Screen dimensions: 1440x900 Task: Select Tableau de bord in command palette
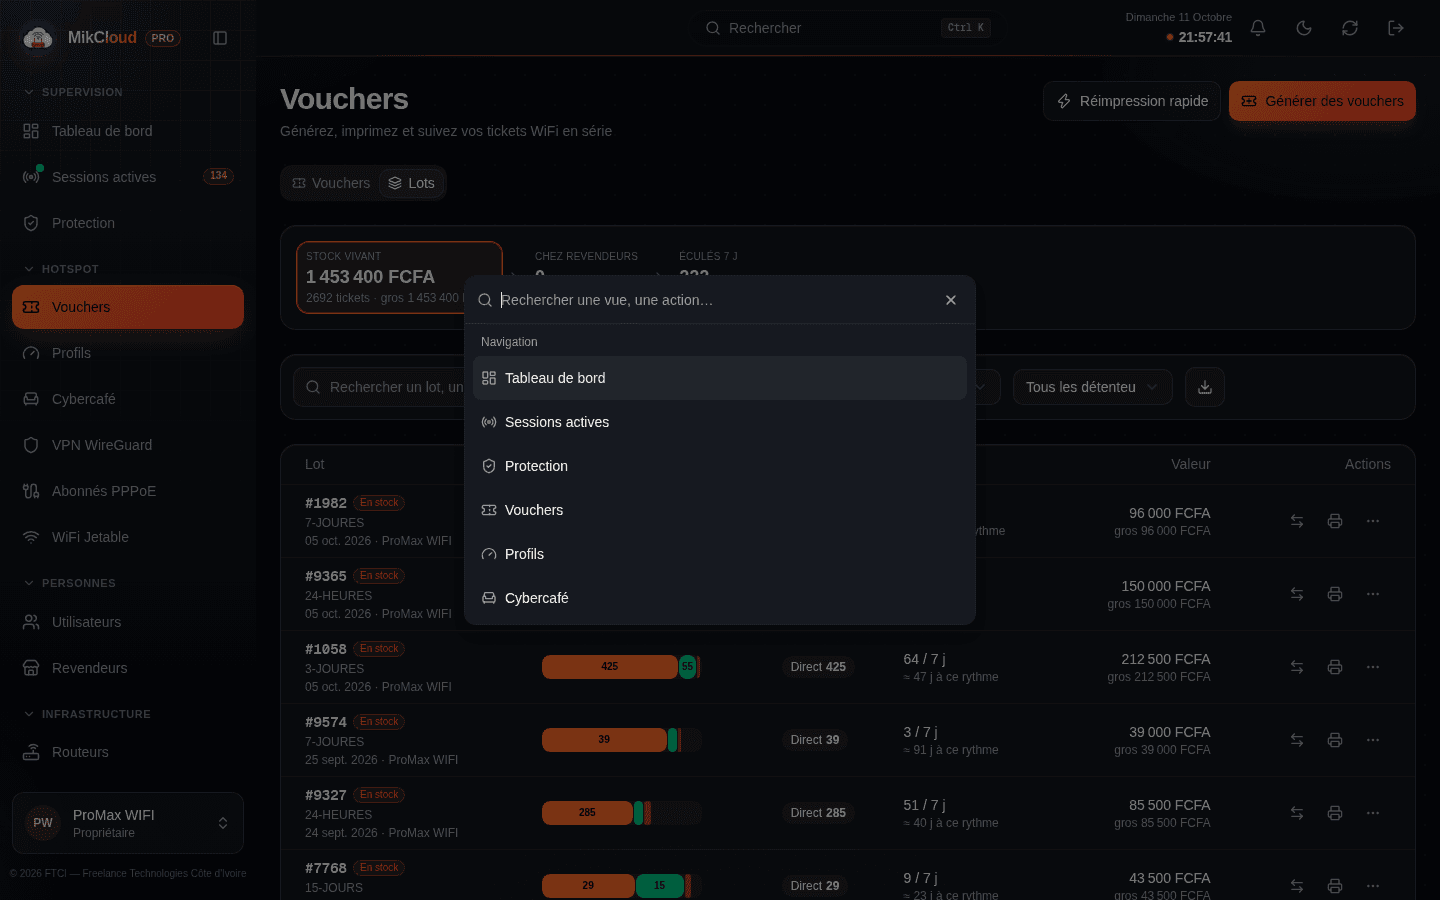pyautogui.click(x=720, y=378)
